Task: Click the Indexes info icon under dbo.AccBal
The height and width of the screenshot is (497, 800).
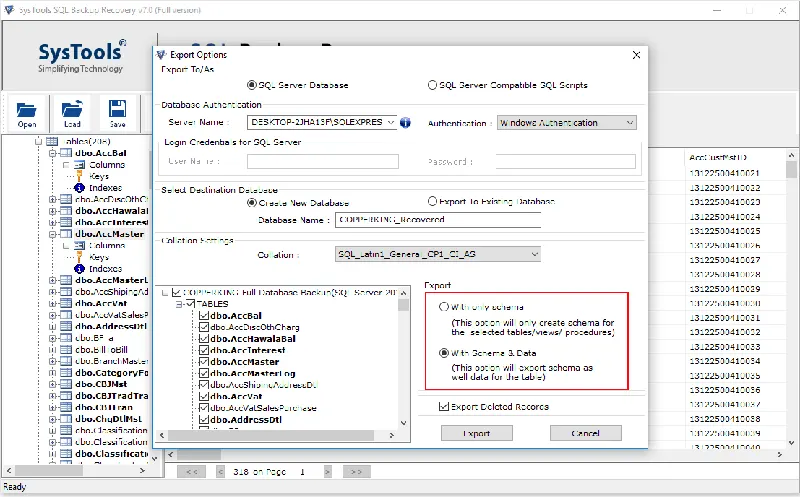Action: point(80,188)
